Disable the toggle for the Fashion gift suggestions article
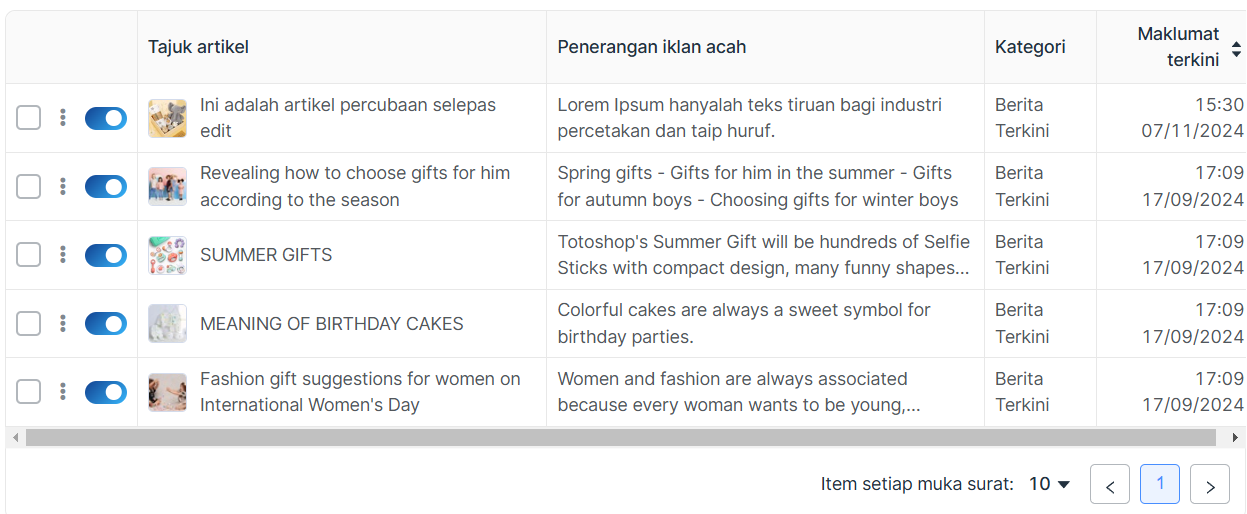Viewport: 1247px width, 514px height. coord(105,391)
